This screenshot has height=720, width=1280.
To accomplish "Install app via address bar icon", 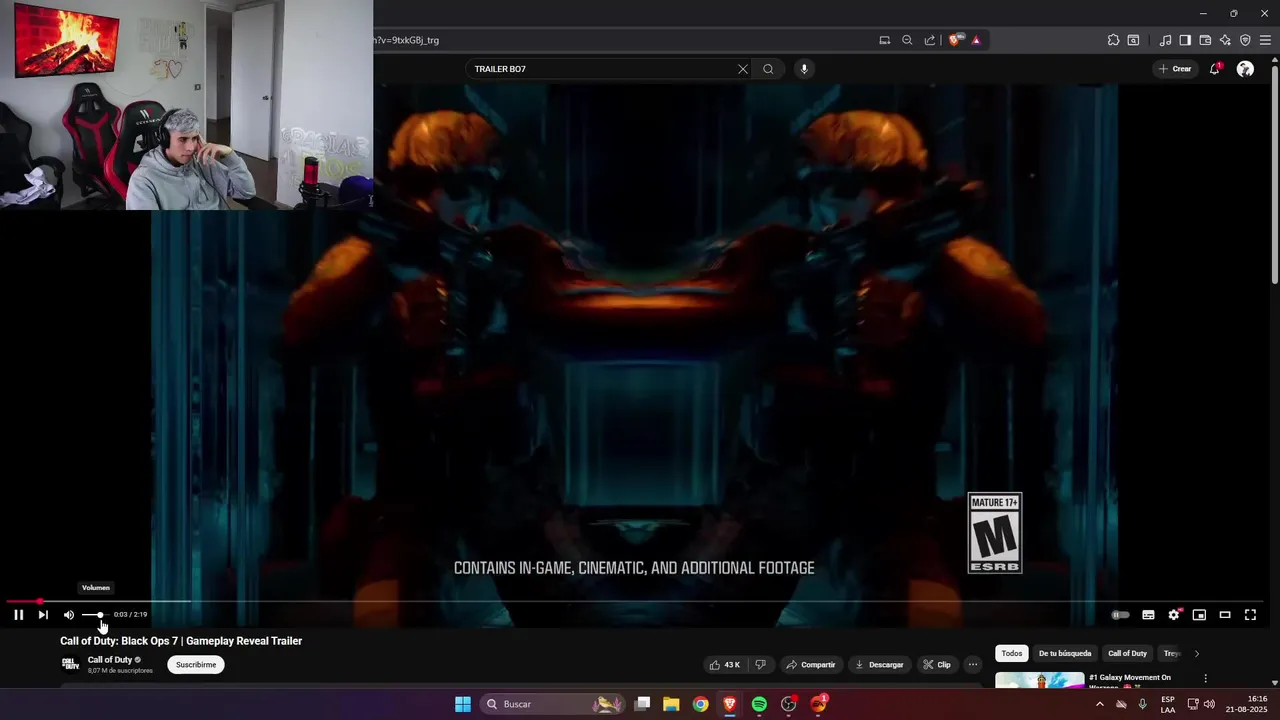I will click(x=885, y=40).
